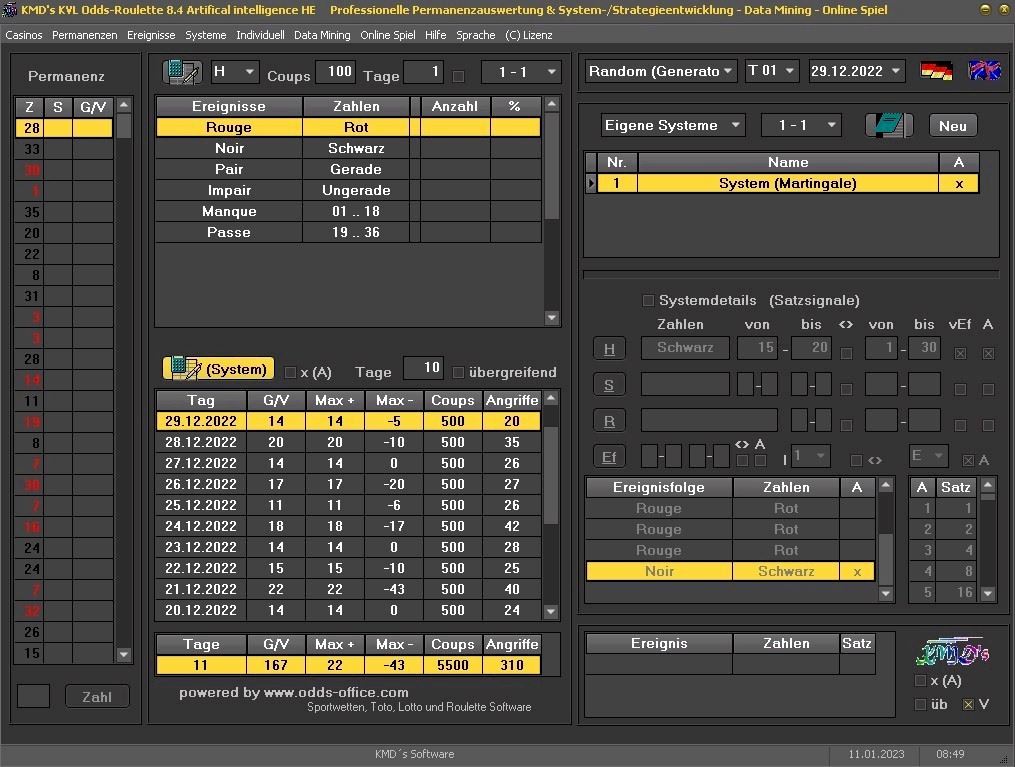This screenshot has width=1015, height=767.
Task: Click Tag table scroll down arrow
Action: (x=551, y=610)
